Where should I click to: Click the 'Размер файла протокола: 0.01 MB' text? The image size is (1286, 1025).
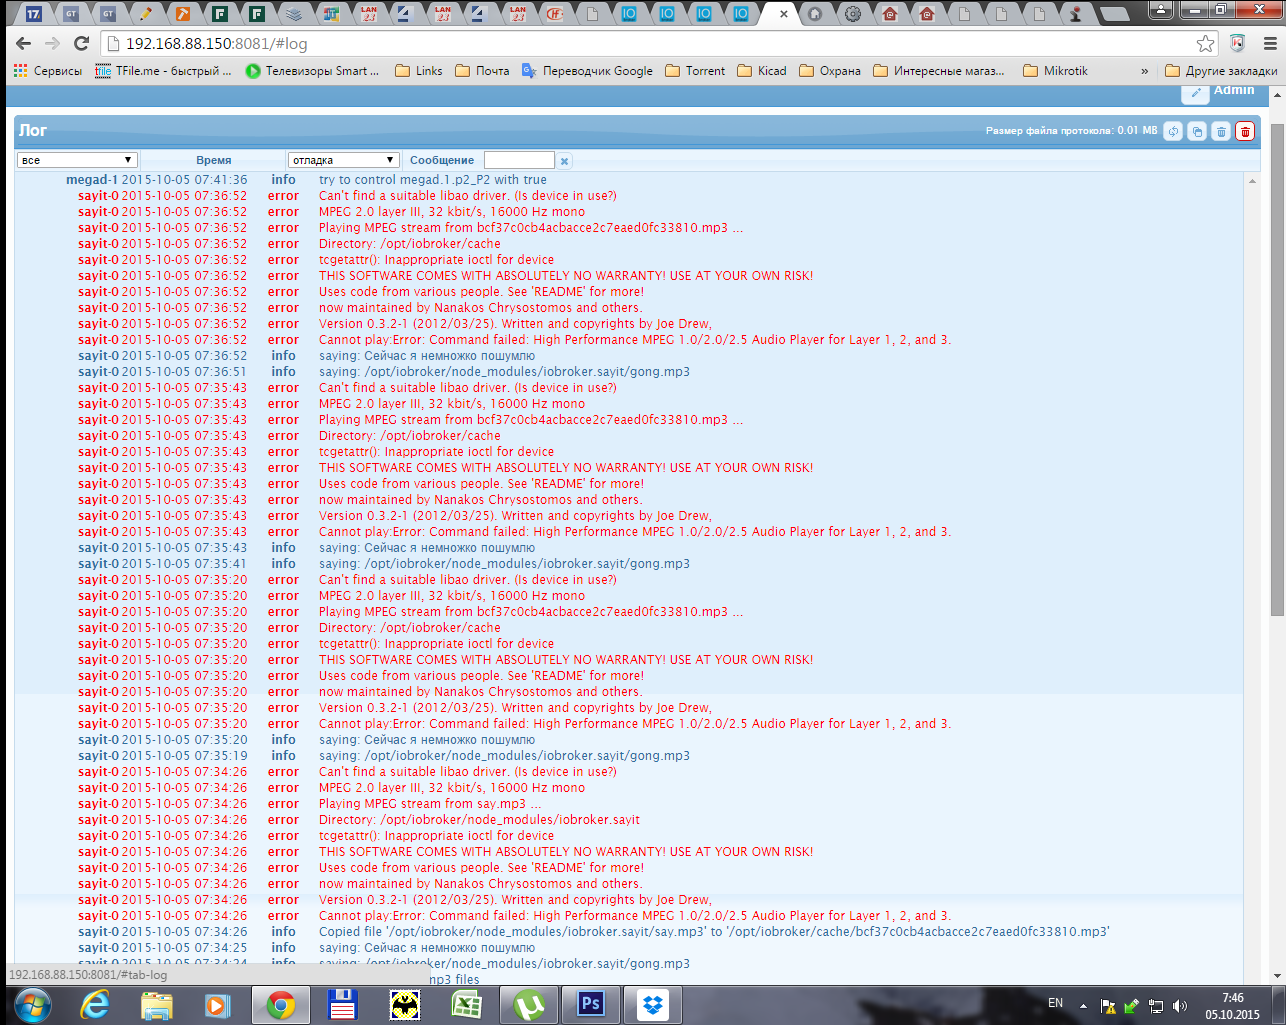tap(1071, 131)
